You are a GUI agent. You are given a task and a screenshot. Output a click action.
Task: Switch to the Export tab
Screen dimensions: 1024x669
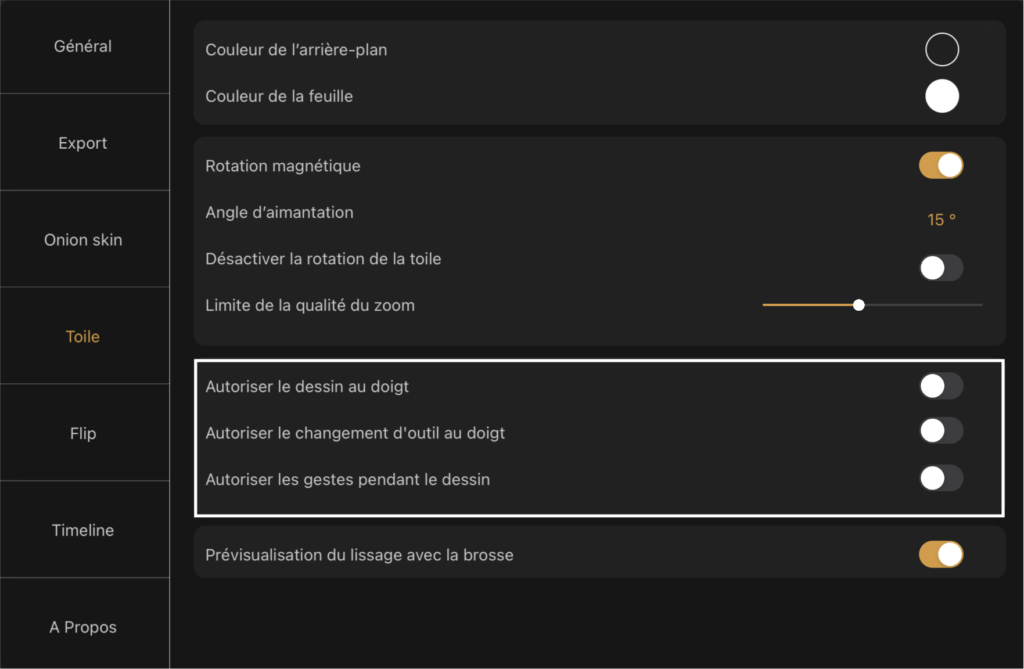coord(83,143)
